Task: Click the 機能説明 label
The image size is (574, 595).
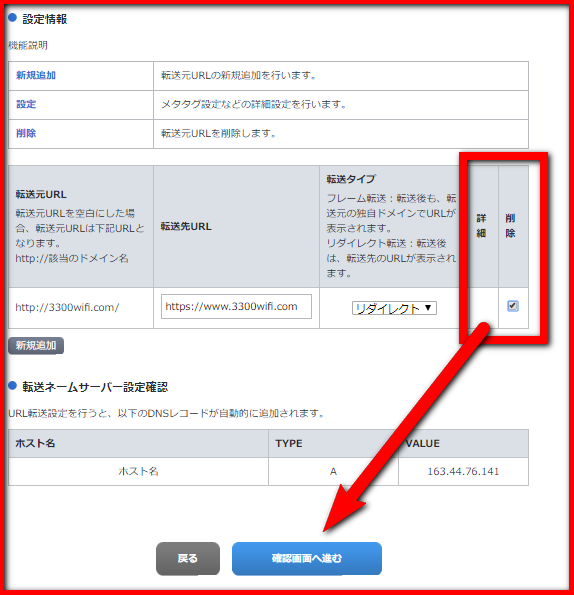Action: (x=28, y=46)
